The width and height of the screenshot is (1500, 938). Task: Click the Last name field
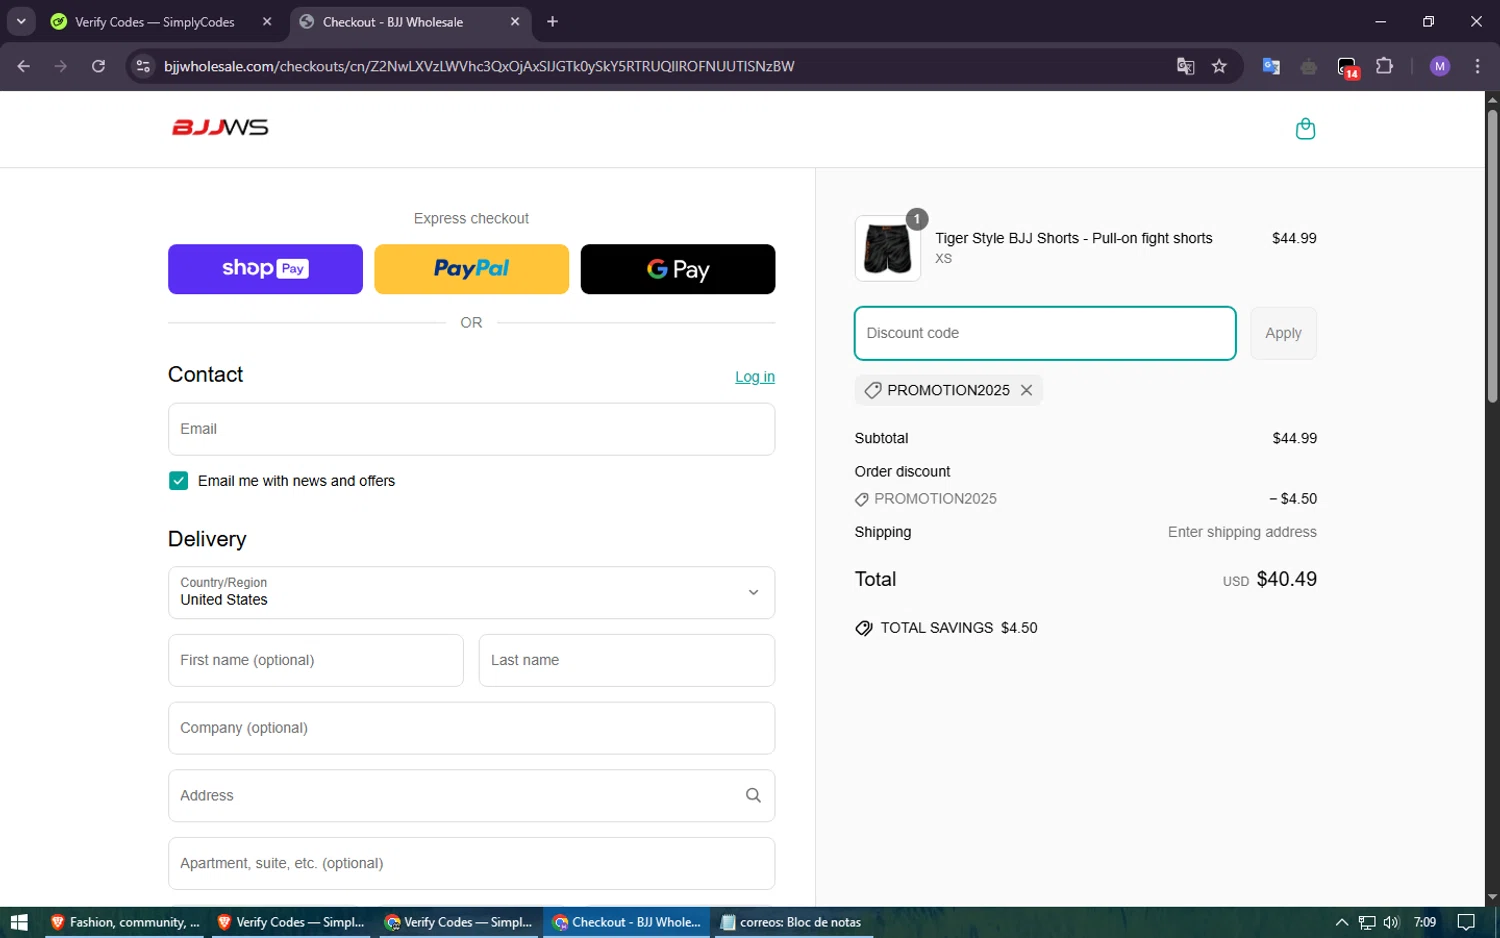tap(627, 660)
